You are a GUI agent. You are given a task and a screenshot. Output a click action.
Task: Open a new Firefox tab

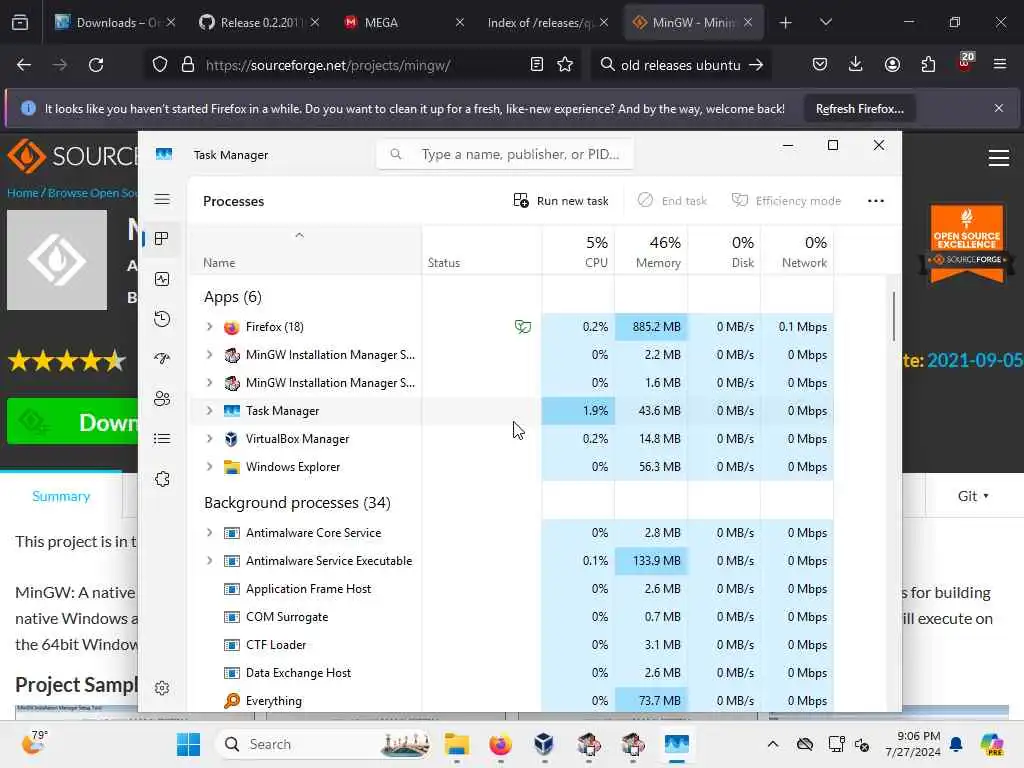click(x=786, y=22)
